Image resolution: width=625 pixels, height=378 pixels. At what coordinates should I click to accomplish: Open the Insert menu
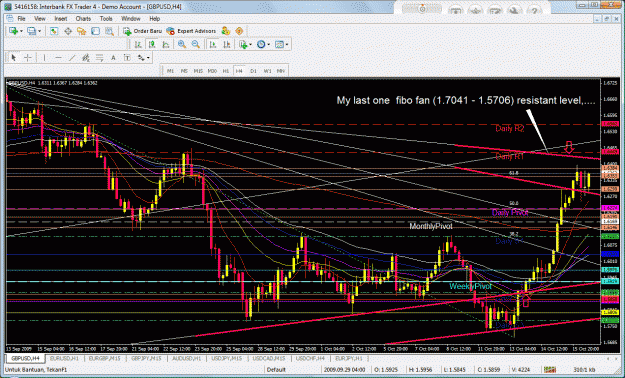point(61,19)
